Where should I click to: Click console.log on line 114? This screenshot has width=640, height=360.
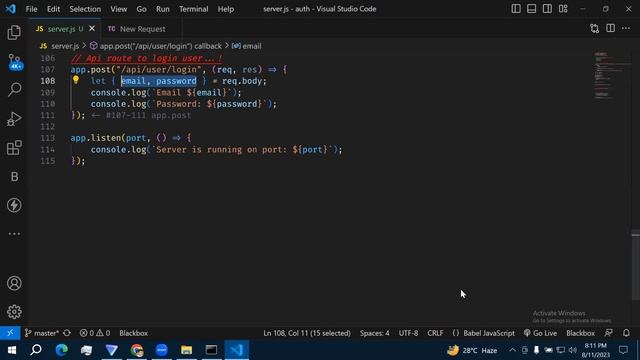coord(118,149)
